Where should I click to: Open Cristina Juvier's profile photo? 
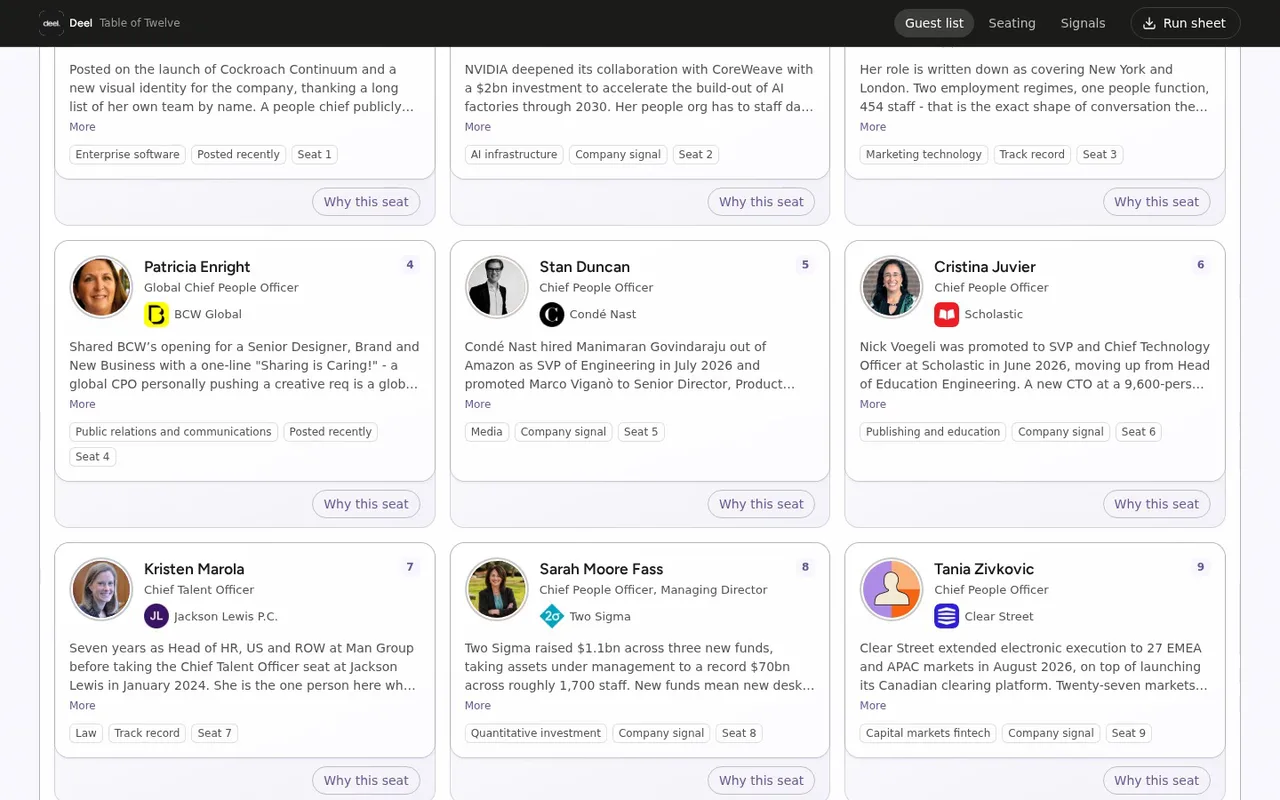[892, 287]
